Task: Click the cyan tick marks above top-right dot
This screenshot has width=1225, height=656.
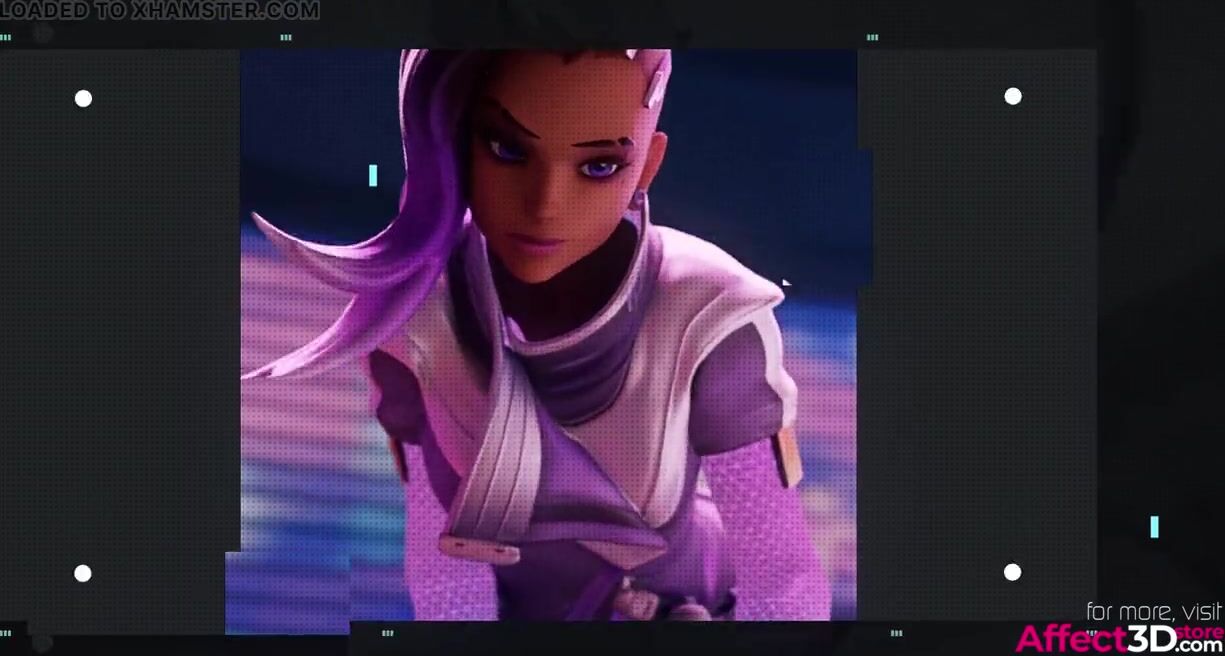Action: [872, 38]
